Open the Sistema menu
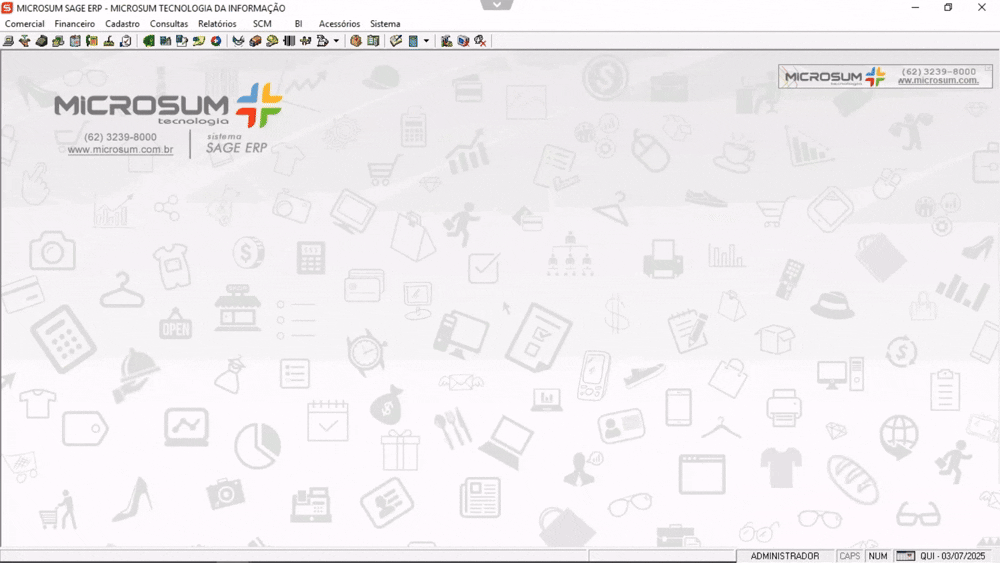 click(385, 24)
